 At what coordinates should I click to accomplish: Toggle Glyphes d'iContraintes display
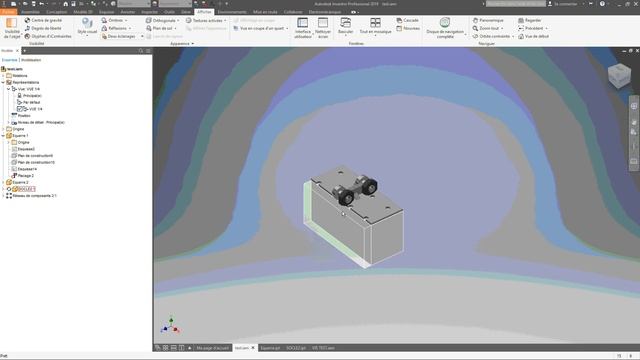48,36
